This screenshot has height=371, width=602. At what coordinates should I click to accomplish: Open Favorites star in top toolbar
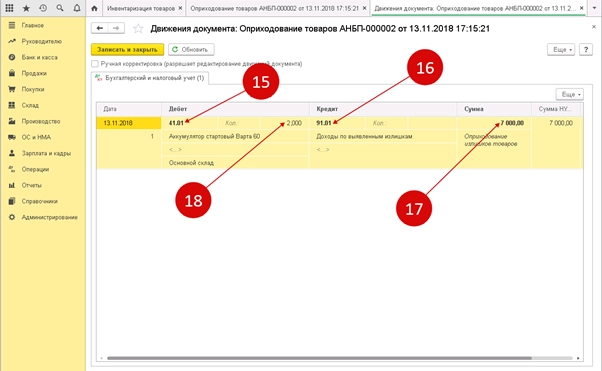click(x=26, y=8)
